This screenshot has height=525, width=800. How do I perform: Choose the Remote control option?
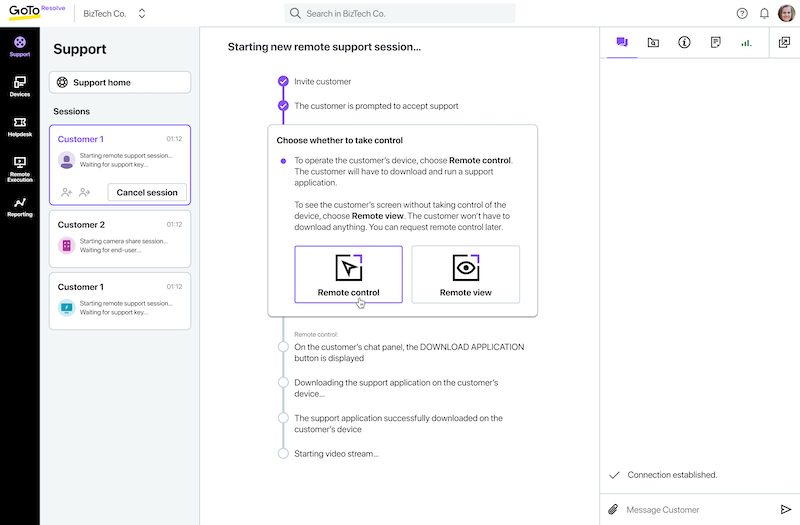pos(348,273)
